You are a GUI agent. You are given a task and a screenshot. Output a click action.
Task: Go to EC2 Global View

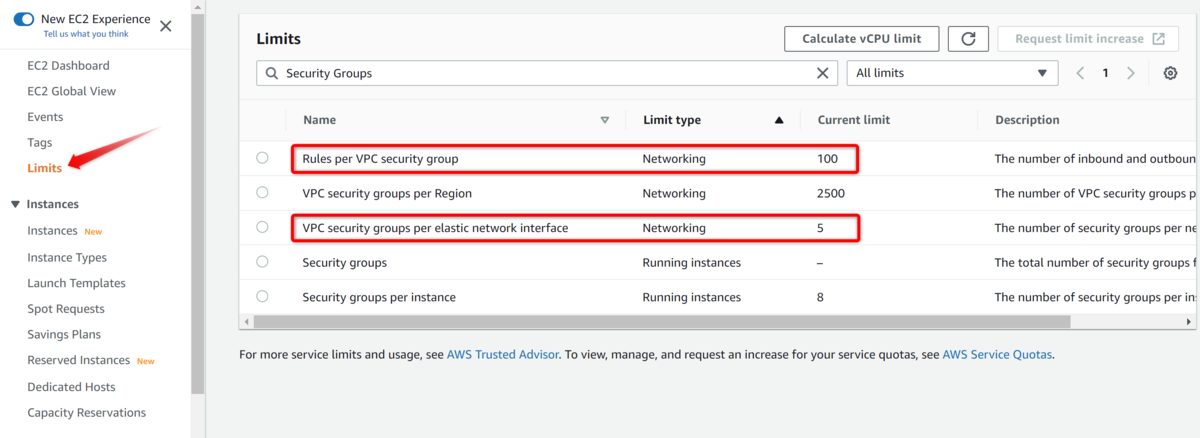[71, 91]
